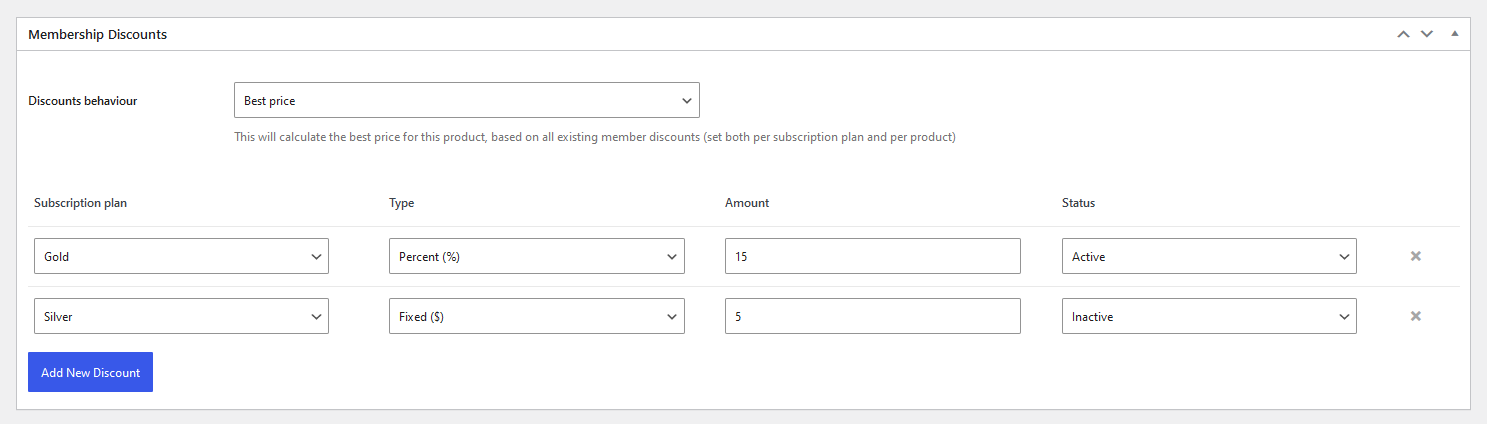The width and height of the screenshot is (1487, 424).
Task: Click the amount field containing 15
Action: coord(873,256)
